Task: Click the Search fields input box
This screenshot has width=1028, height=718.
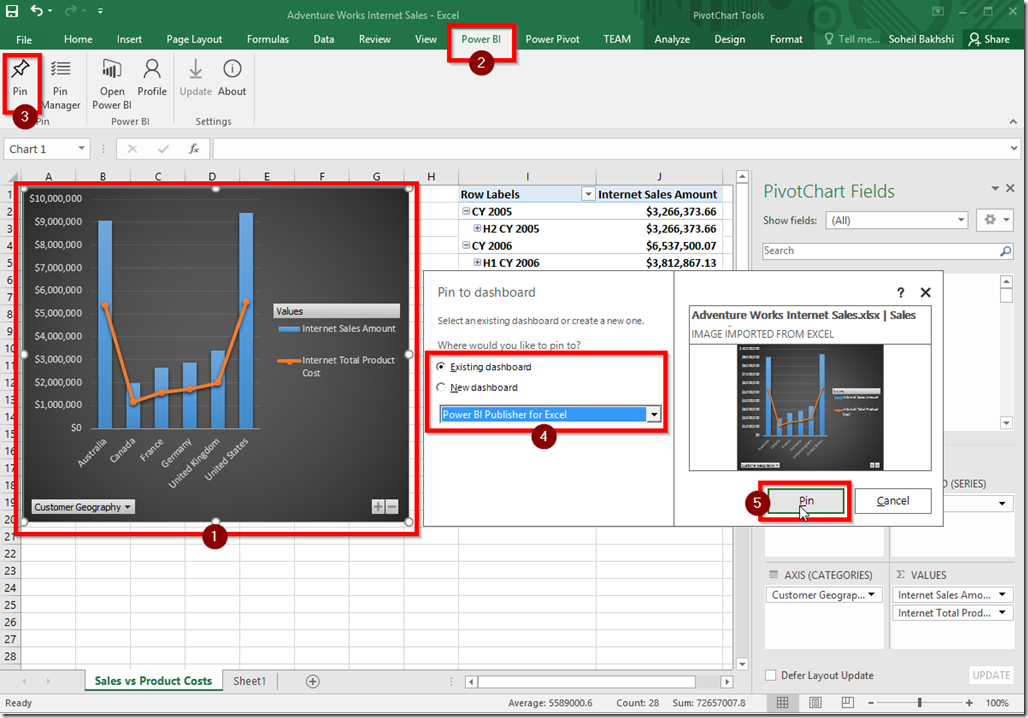Action: coord(880,250)
